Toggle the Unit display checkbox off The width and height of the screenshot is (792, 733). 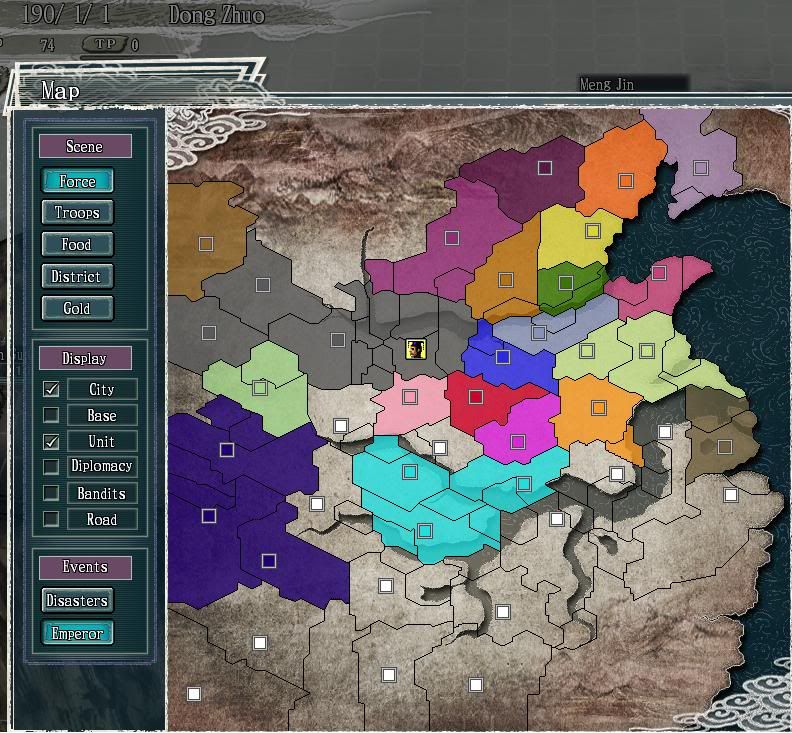pyautogui.click(x=51, y=442)
